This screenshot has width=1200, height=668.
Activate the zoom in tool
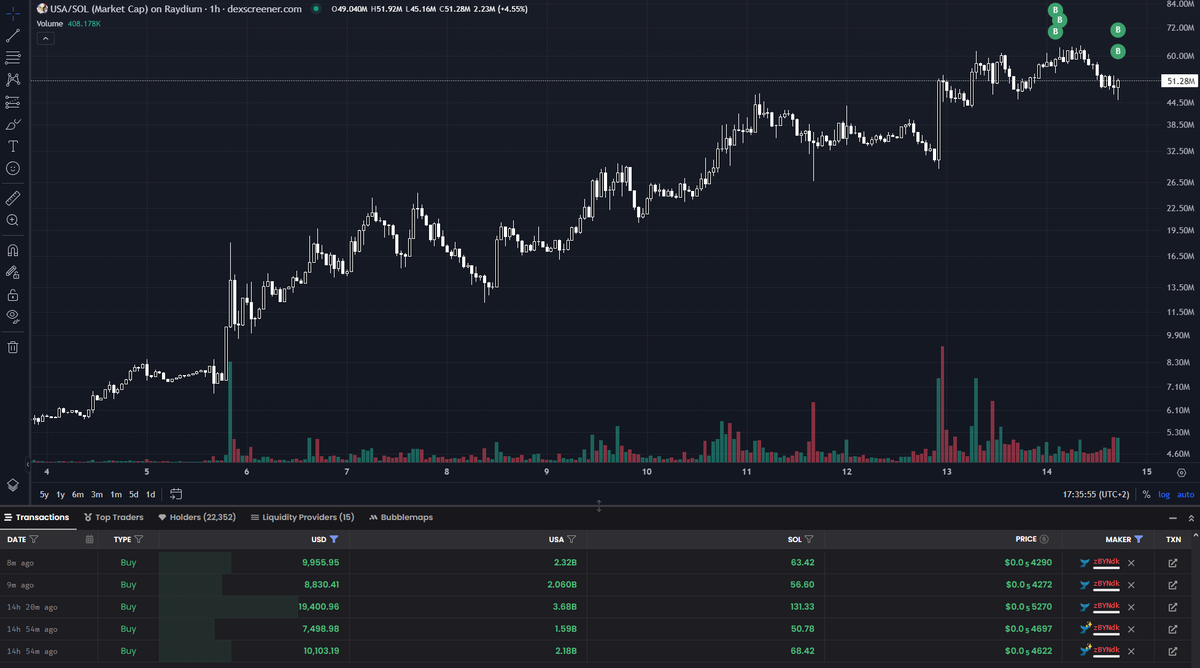[x=13, y=220]
